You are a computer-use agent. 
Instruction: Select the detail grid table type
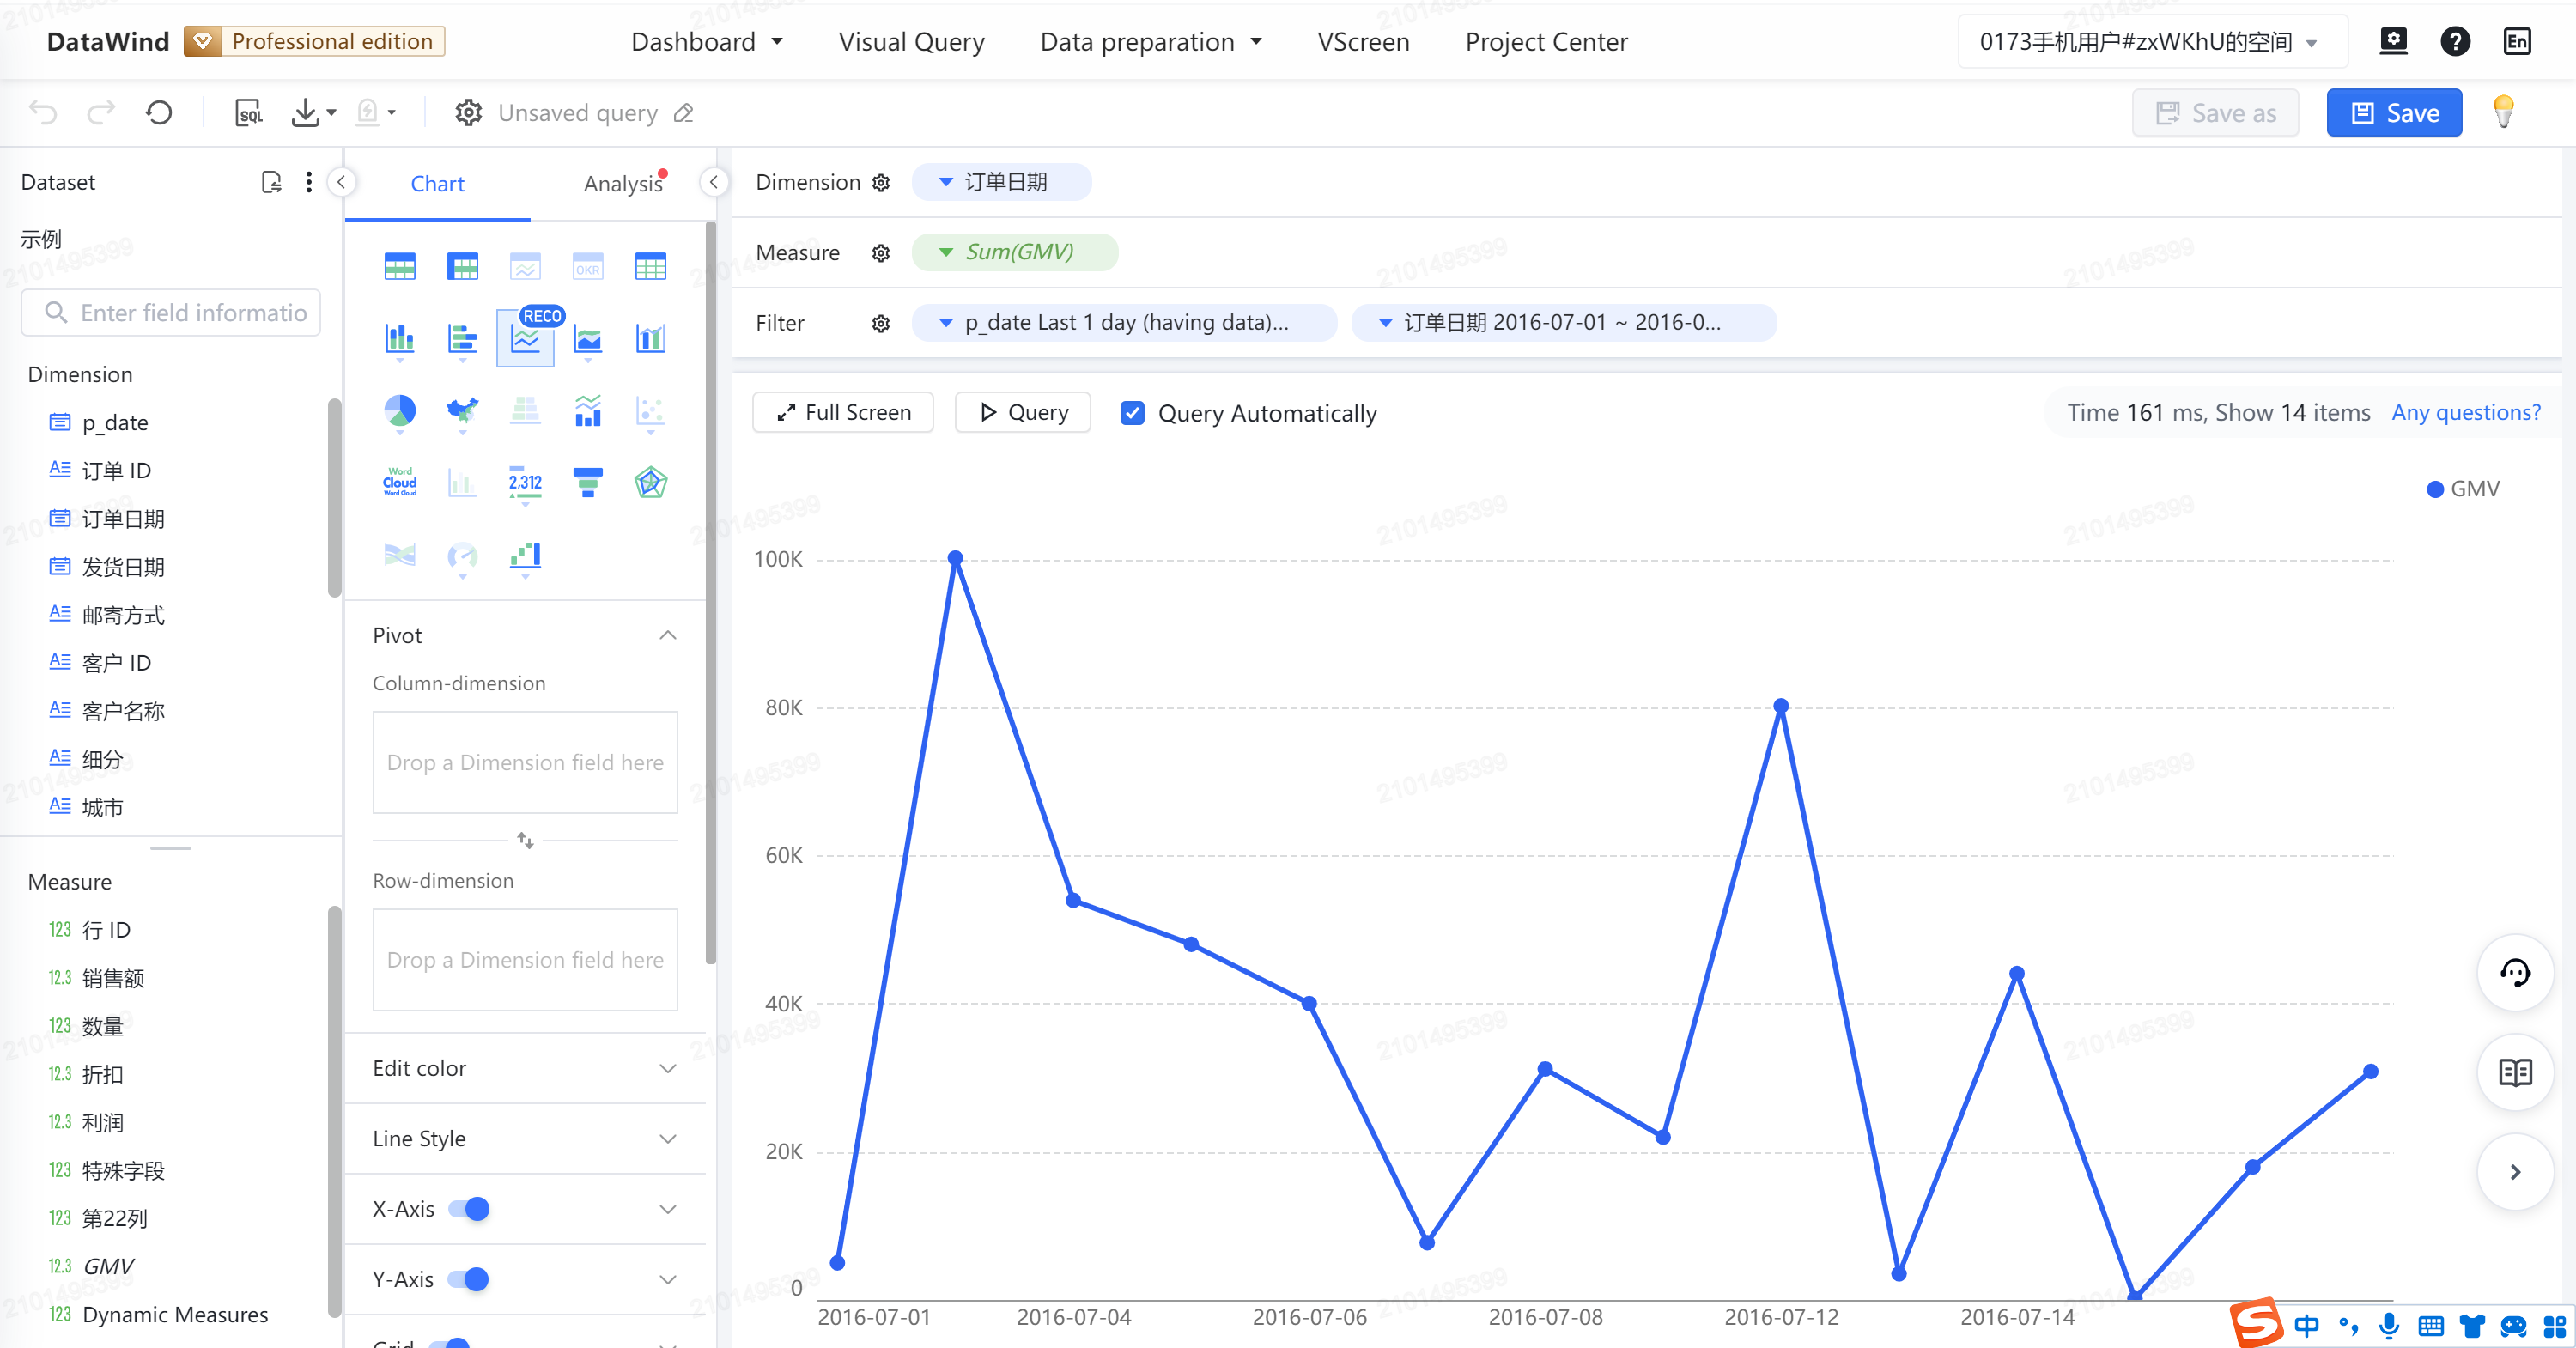click(651, 267)
